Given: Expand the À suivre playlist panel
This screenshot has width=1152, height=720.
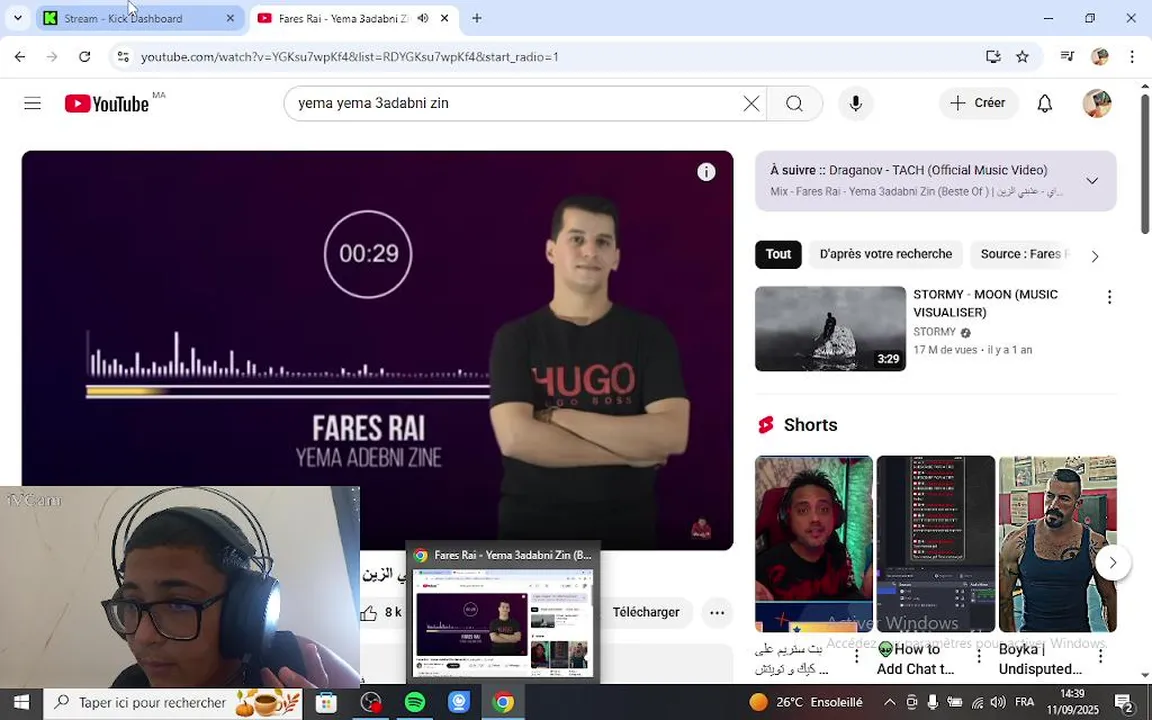Looking at the screenshot, I should pyautogui.click(x=1092, y=181).
